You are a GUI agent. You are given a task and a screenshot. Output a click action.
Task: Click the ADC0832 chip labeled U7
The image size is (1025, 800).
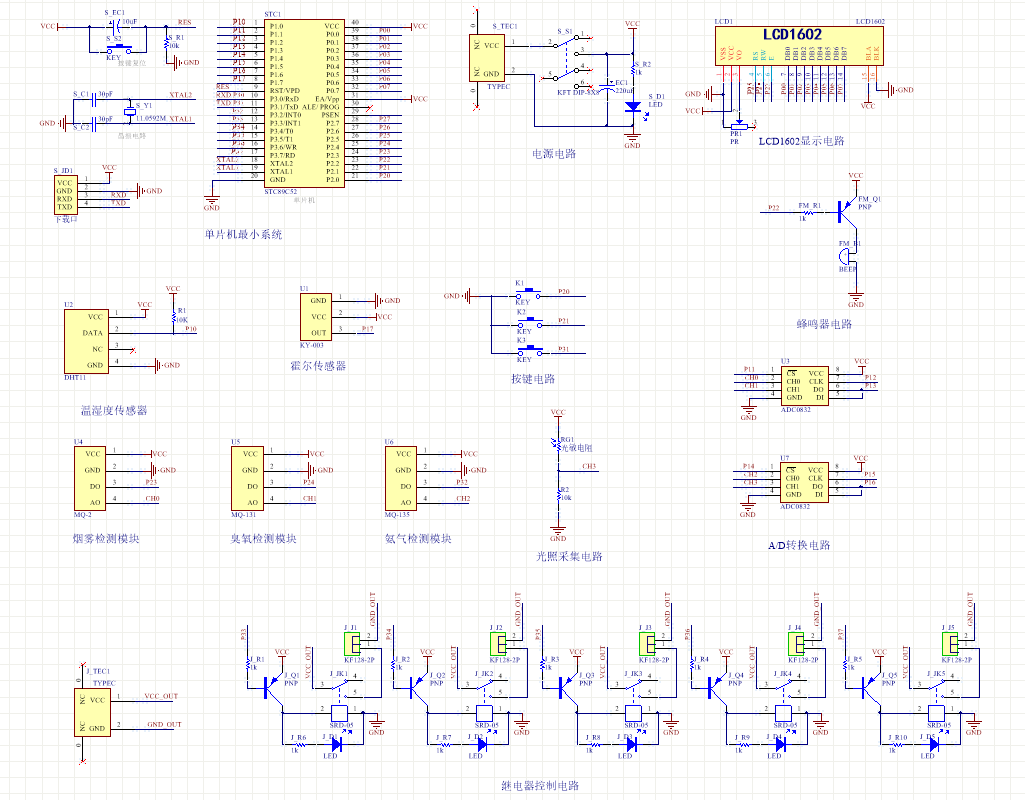point(804,482)
